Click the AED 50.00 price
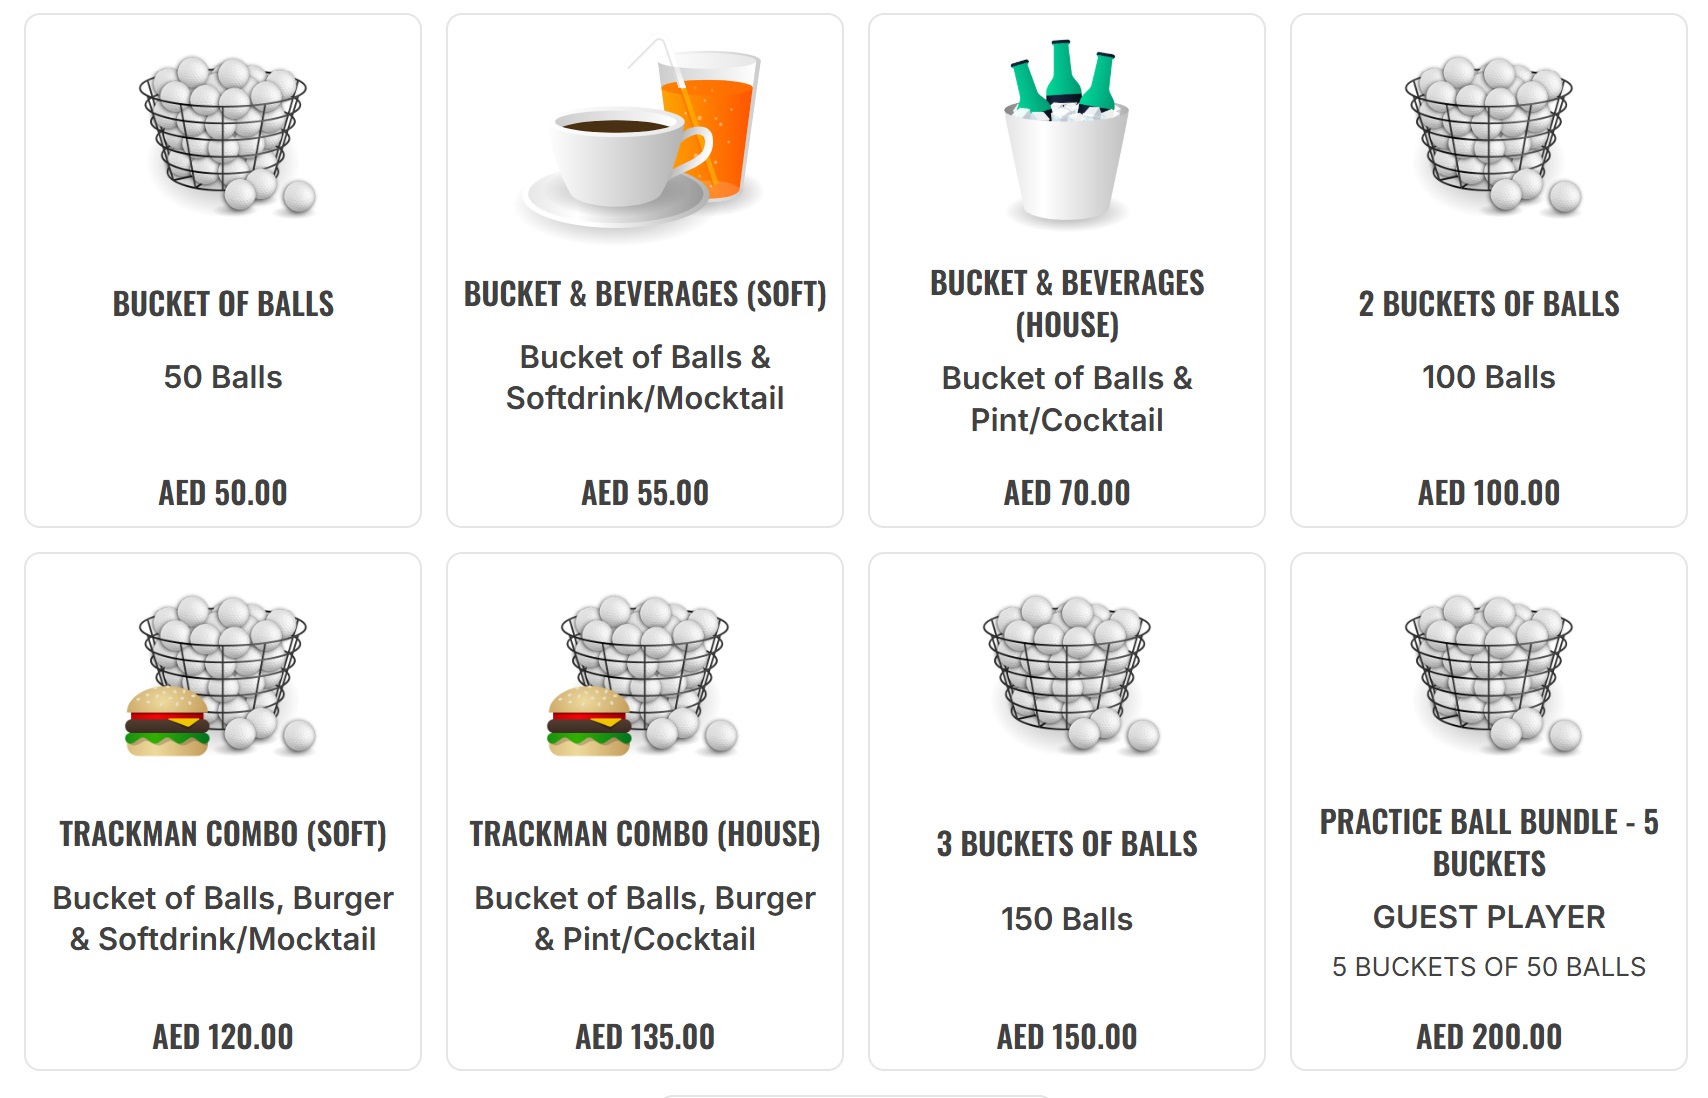Viewport: 1708px width, 1098px height. coord(223,493)
